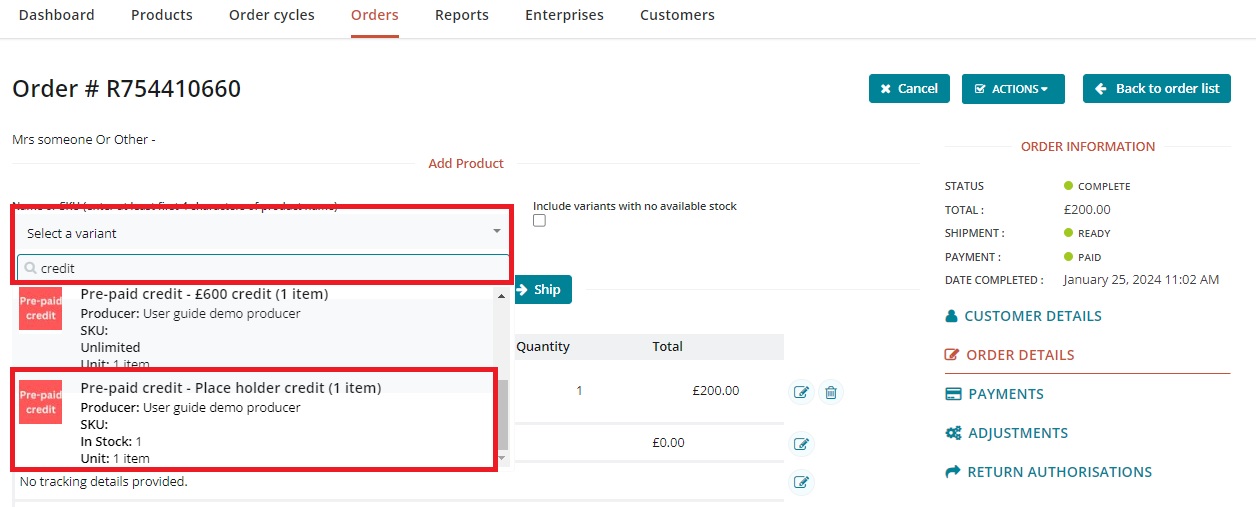Click the credit card icon beside Payments
1256x507 pixels.
953,394
